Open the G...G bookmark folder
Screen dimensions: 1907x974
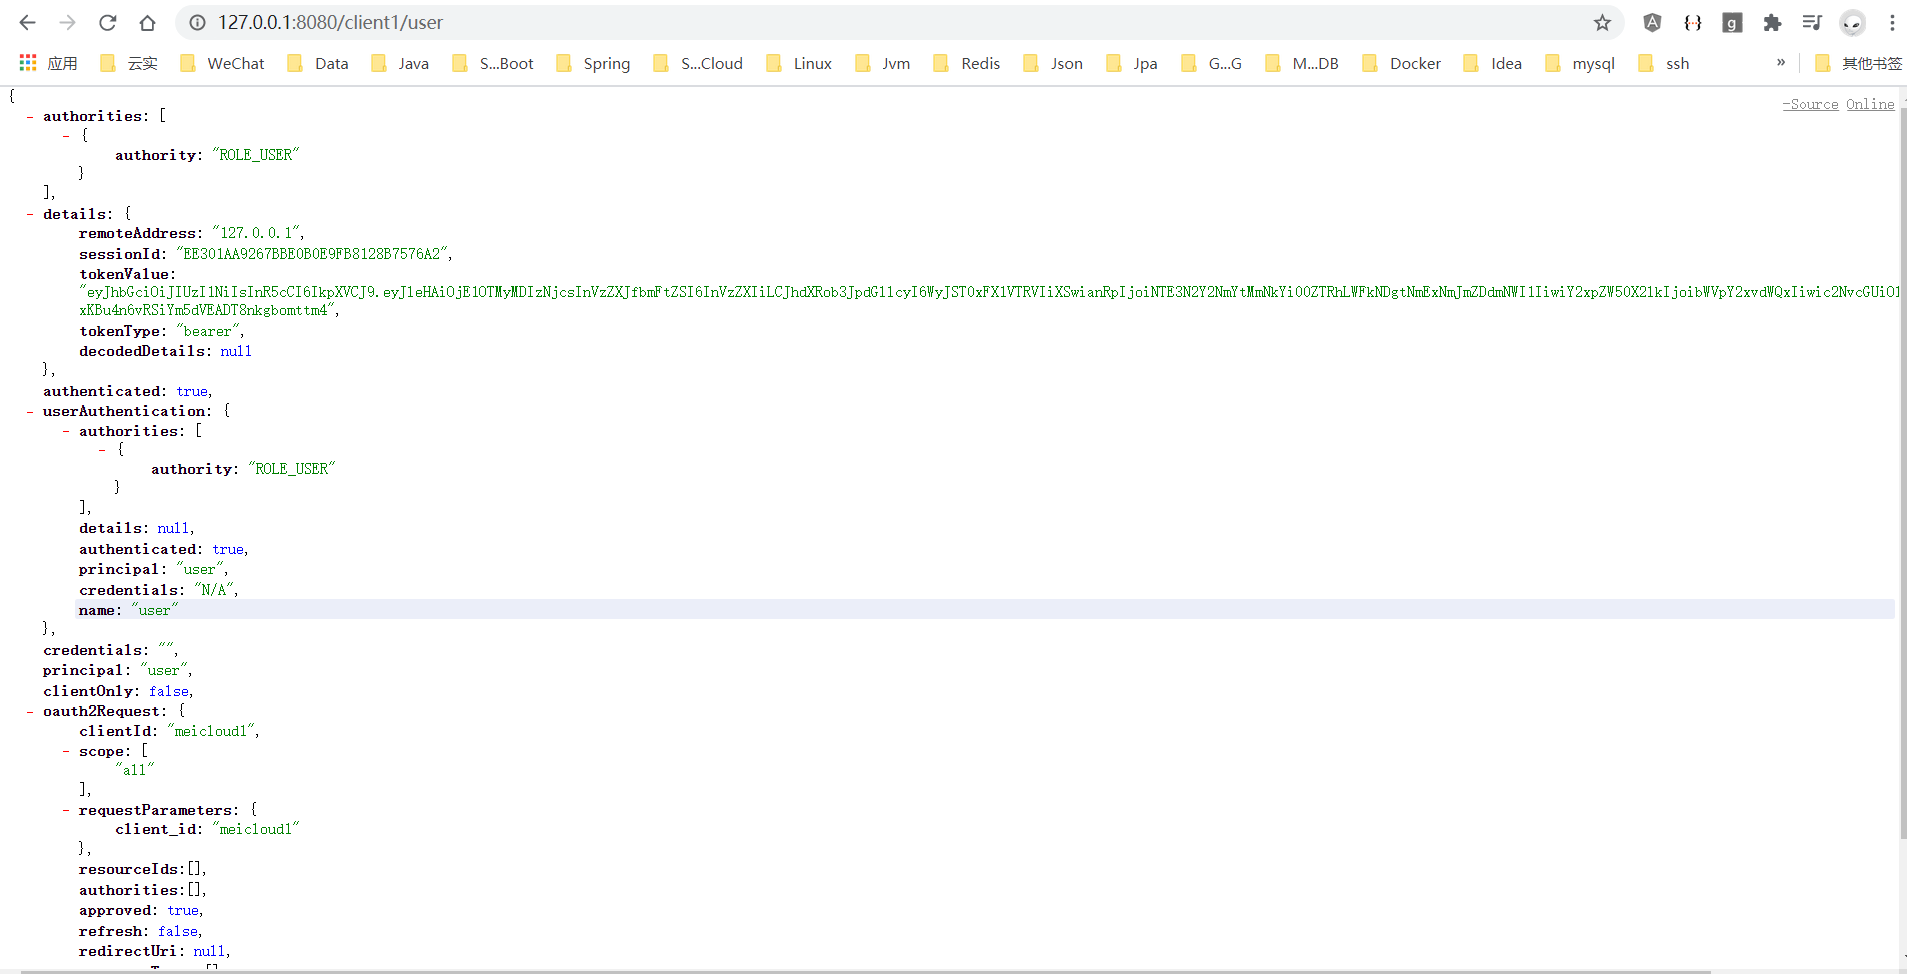point(1212,63)
